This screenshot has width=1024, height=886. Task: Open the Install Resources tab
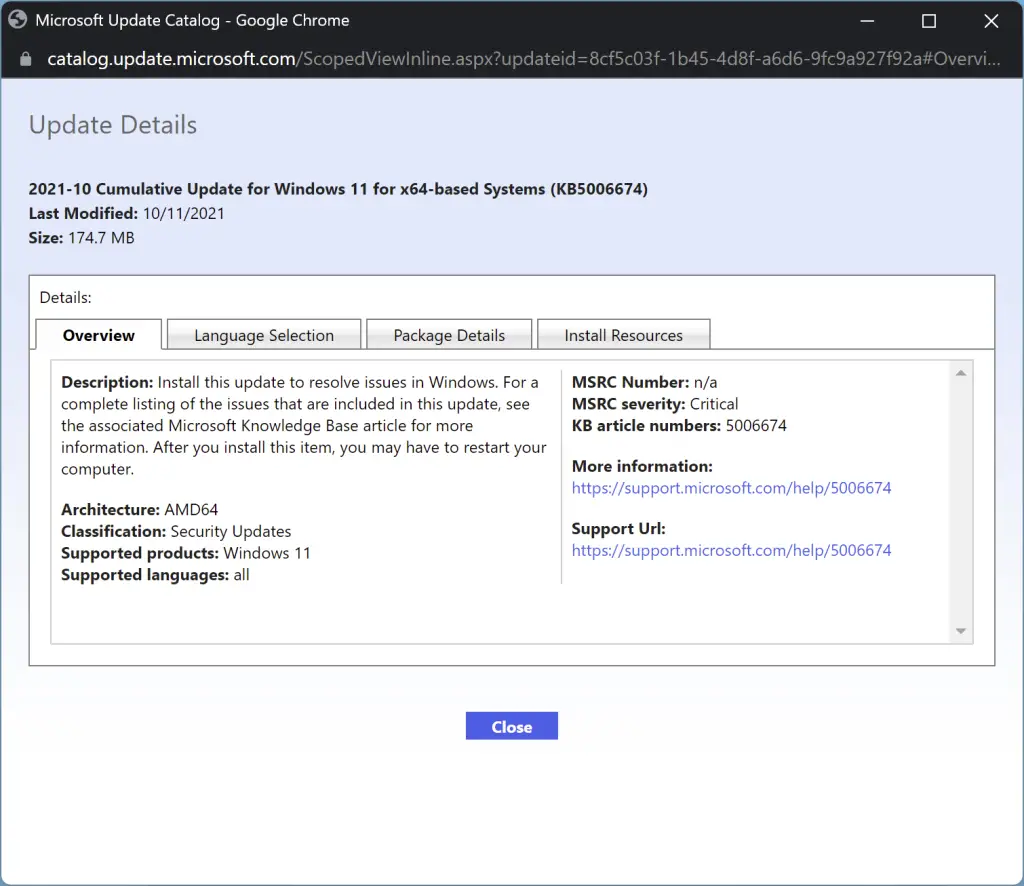tap(623, 335)
